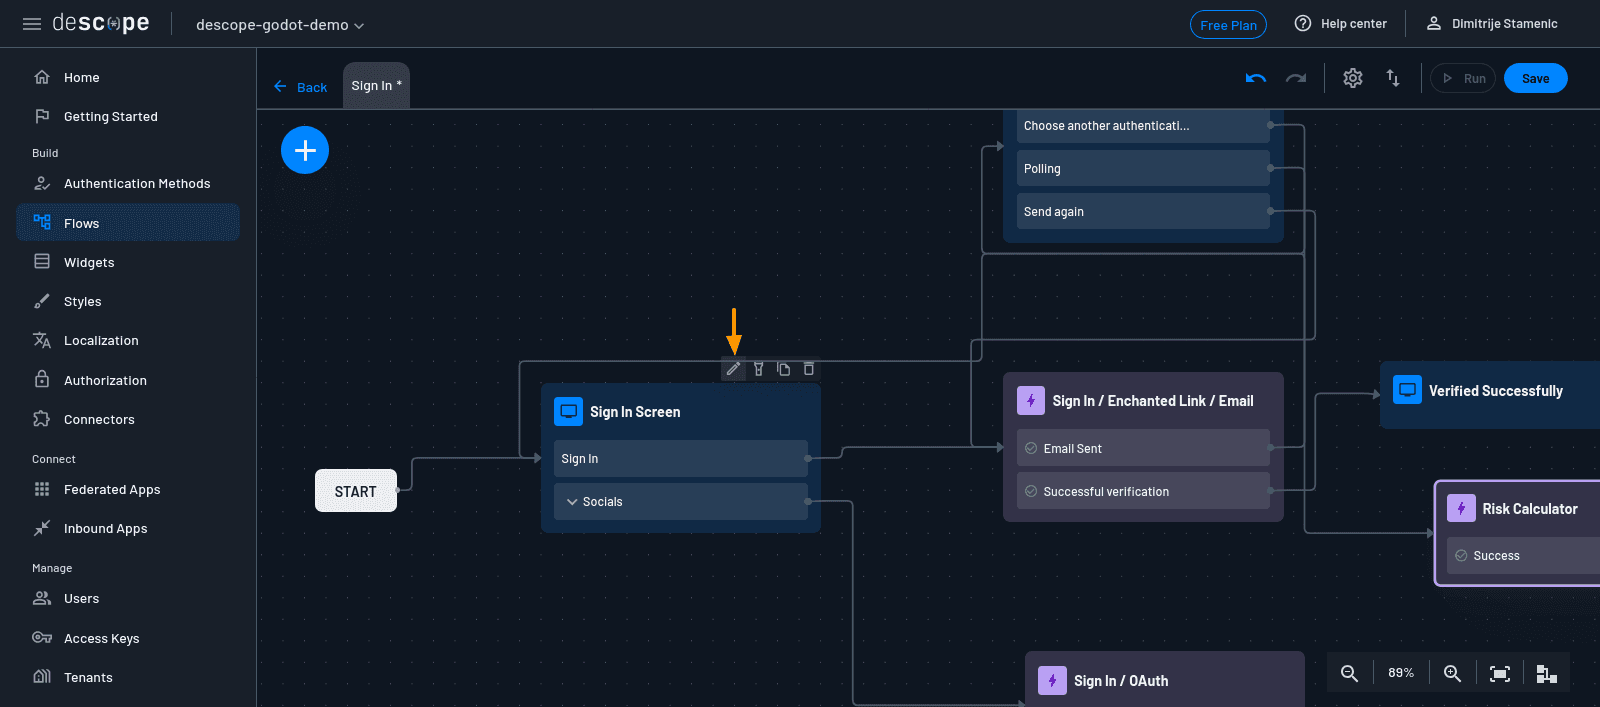Click the START node on canvas
1600x707 pixels.
[355, 491]
